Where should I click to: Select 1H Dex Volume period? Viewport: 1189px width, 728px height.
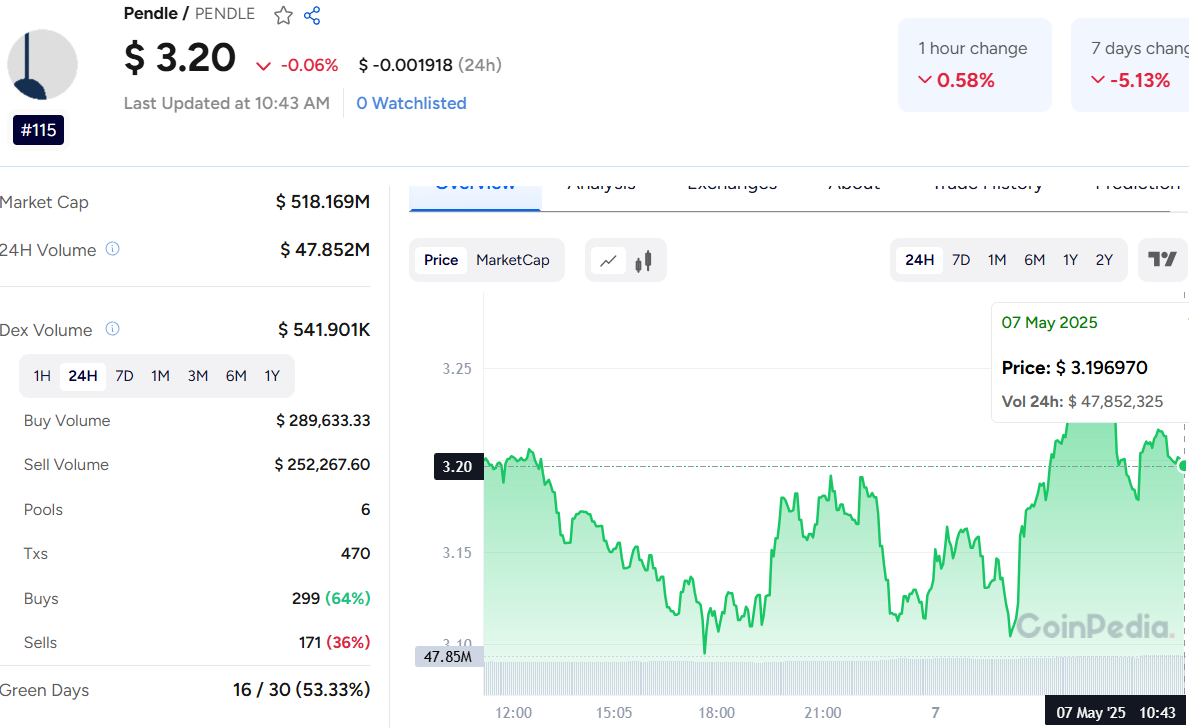[42, 376]
